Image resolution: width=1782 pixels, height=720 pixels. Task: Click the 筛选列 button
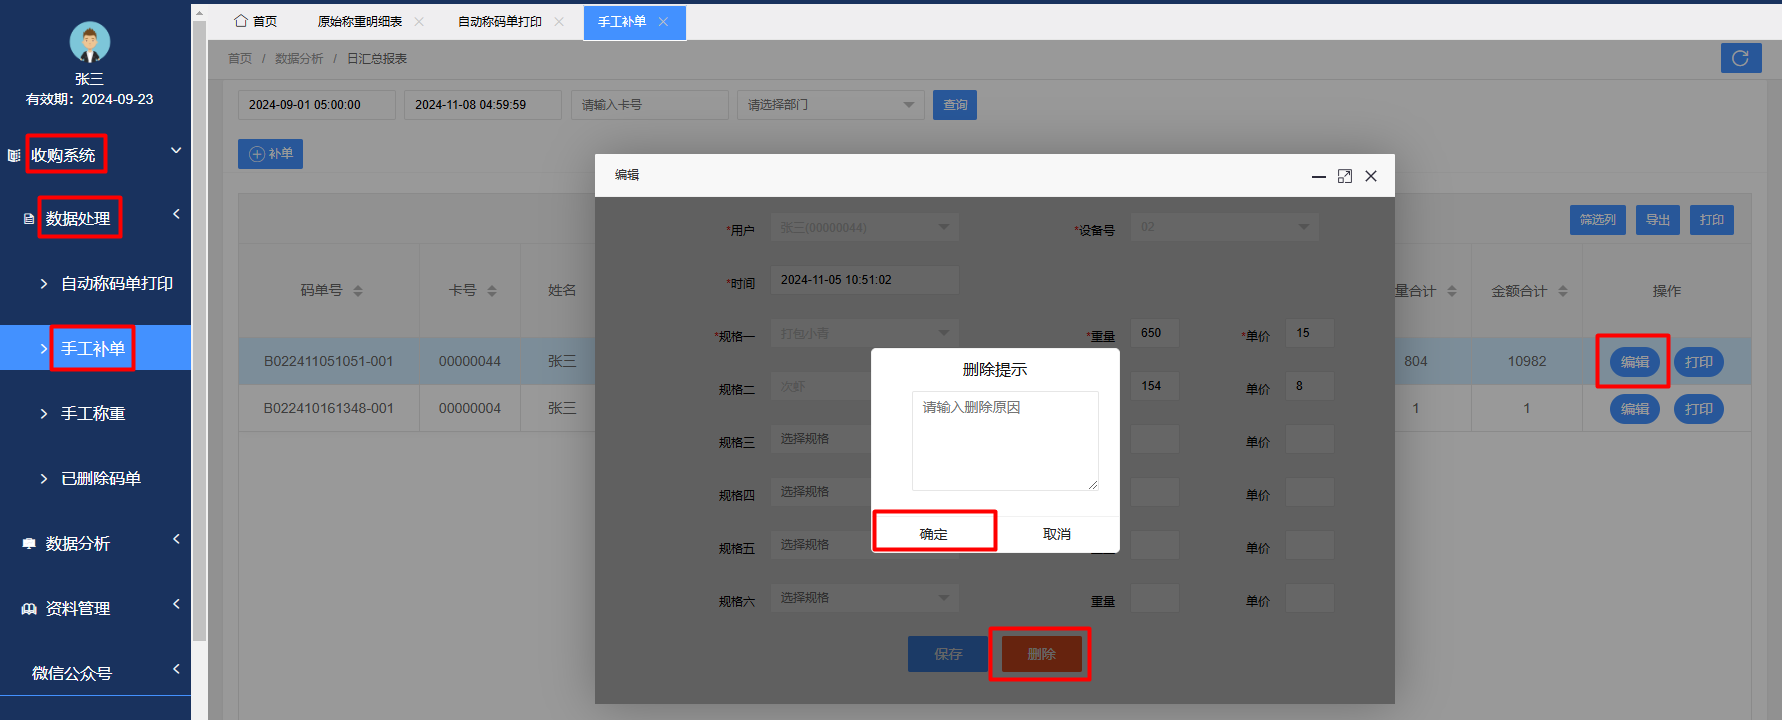1598,220
